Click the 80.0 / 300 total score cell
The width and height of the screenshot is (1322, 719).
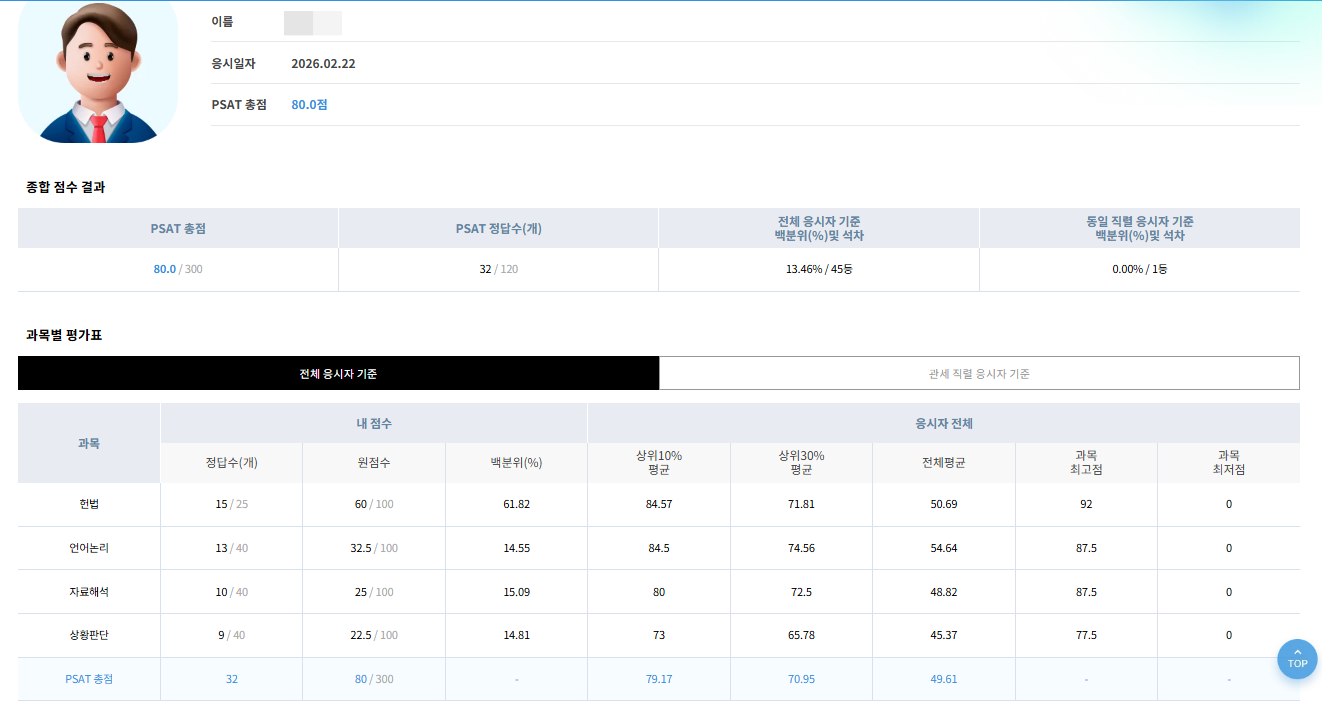[x=178, y=269]
